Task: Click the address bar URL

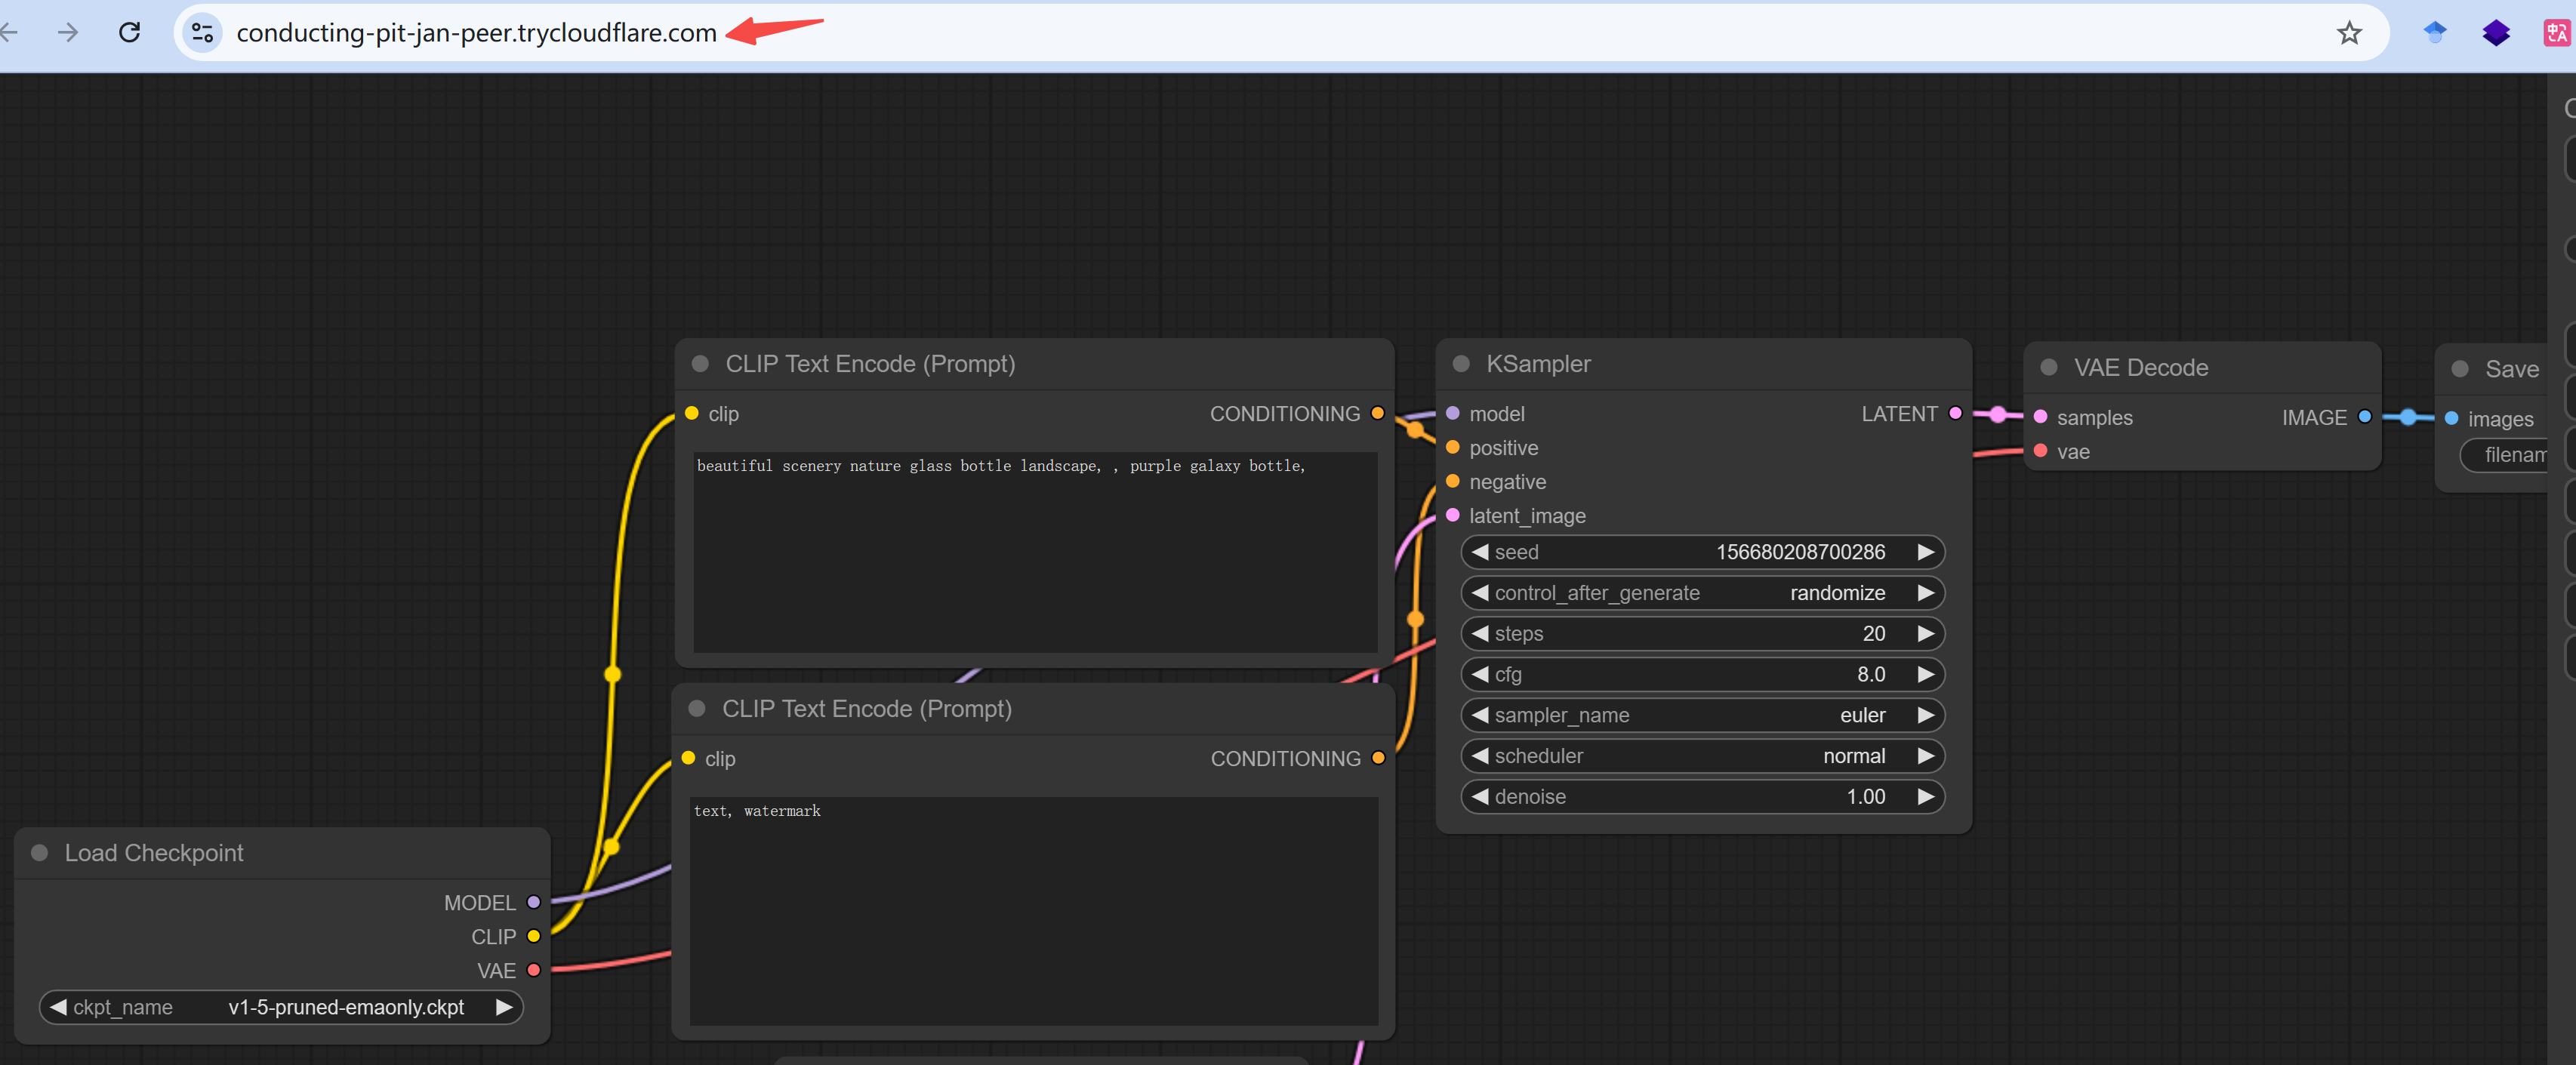Action: [476, 33]
